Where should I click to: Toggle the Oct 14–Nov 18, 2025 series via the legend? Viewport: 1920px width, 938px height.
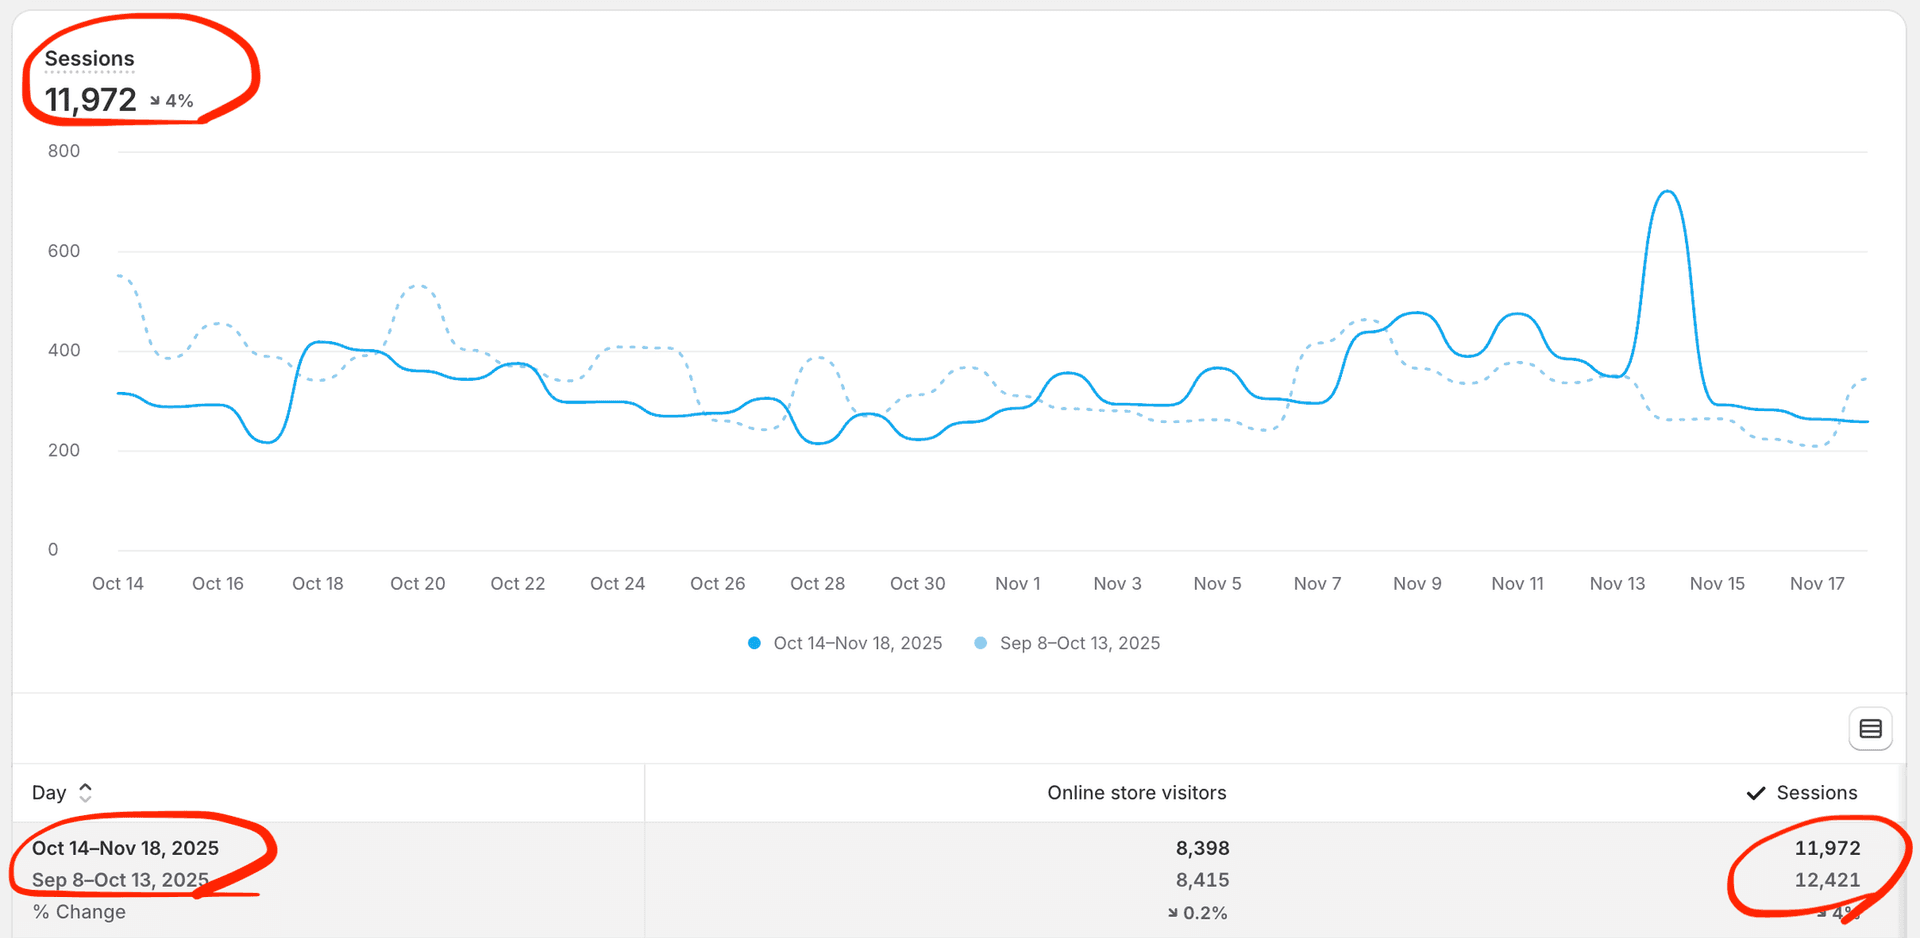pos(857,643)
